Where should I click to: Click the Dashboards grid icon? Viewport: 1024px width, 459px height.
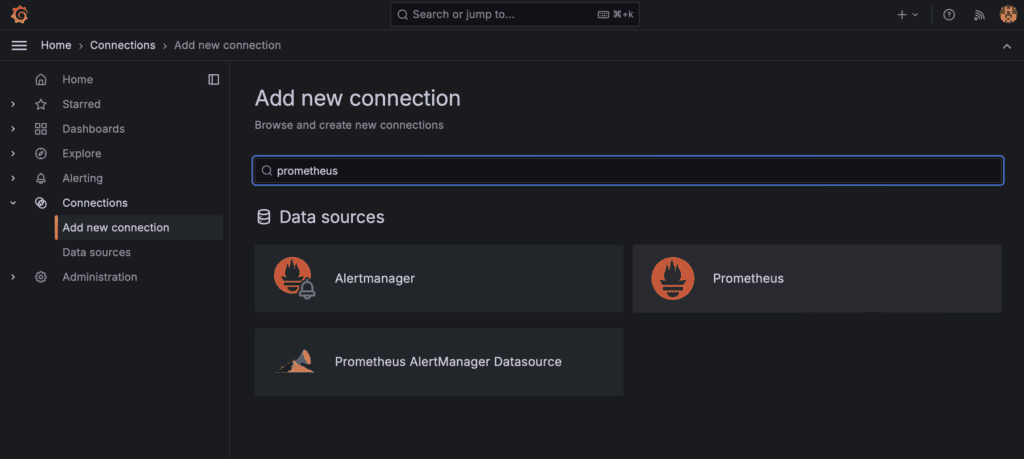(x=40, y=129)
